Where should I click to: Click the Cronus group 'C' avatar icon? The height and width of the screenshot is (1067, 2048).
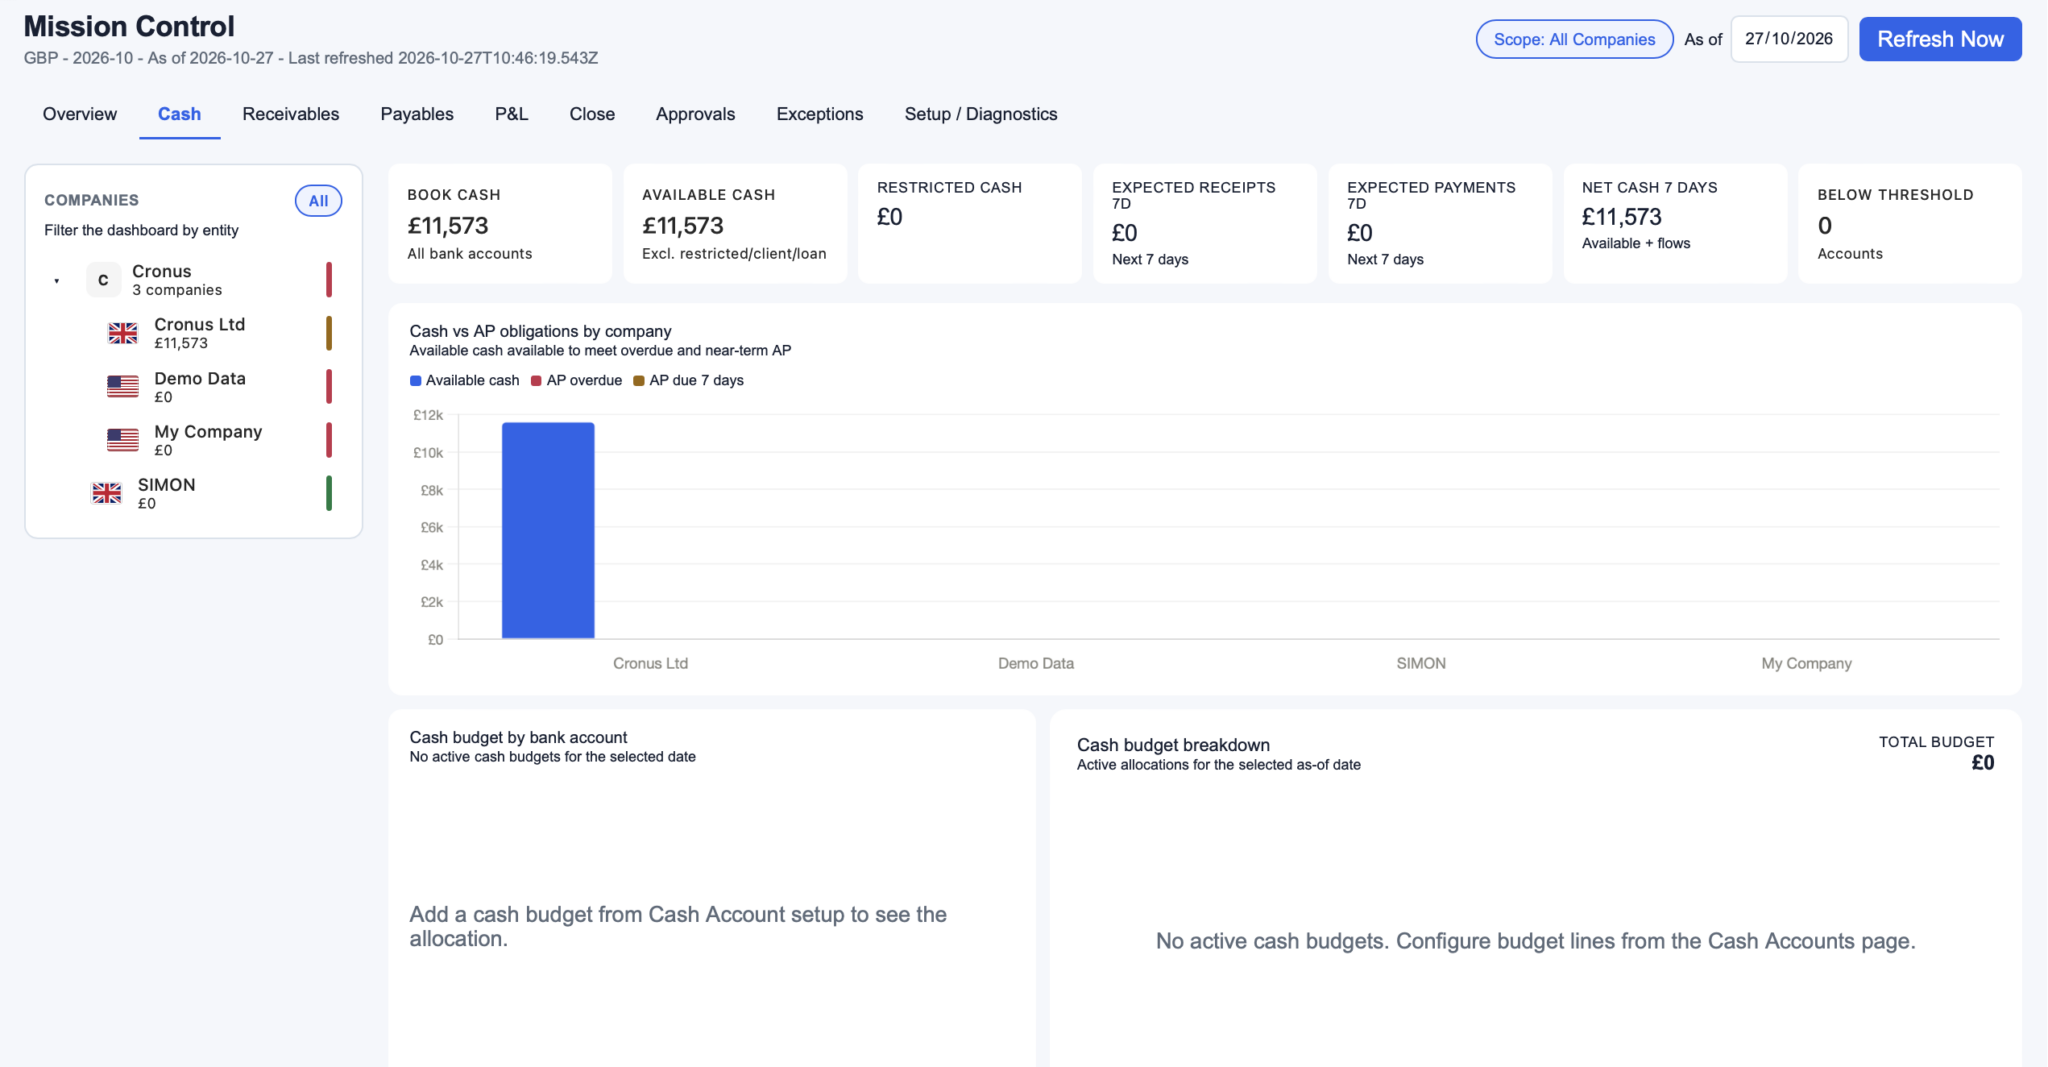pos(103,280)
